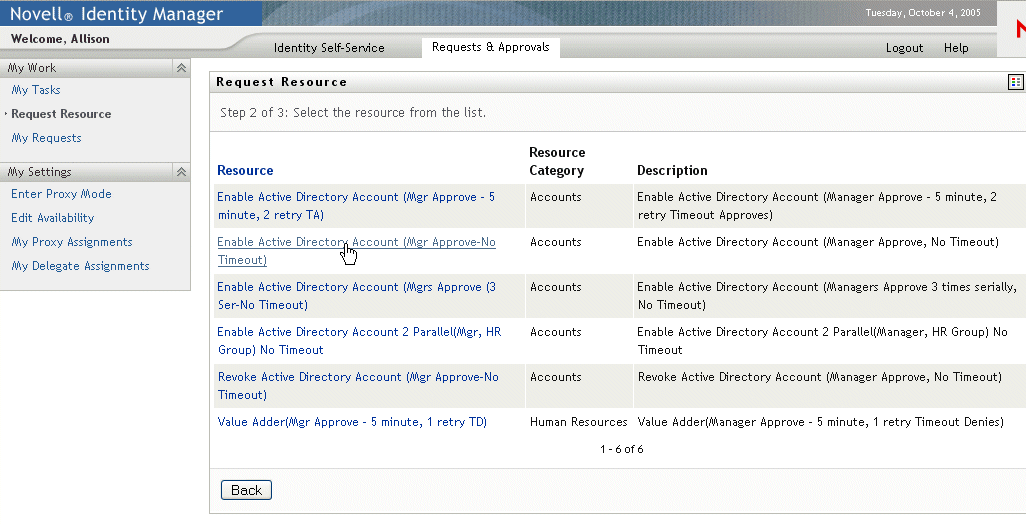View My Proxy Assignments
This screenshot has width=1030, height=524.
point(72,242)
